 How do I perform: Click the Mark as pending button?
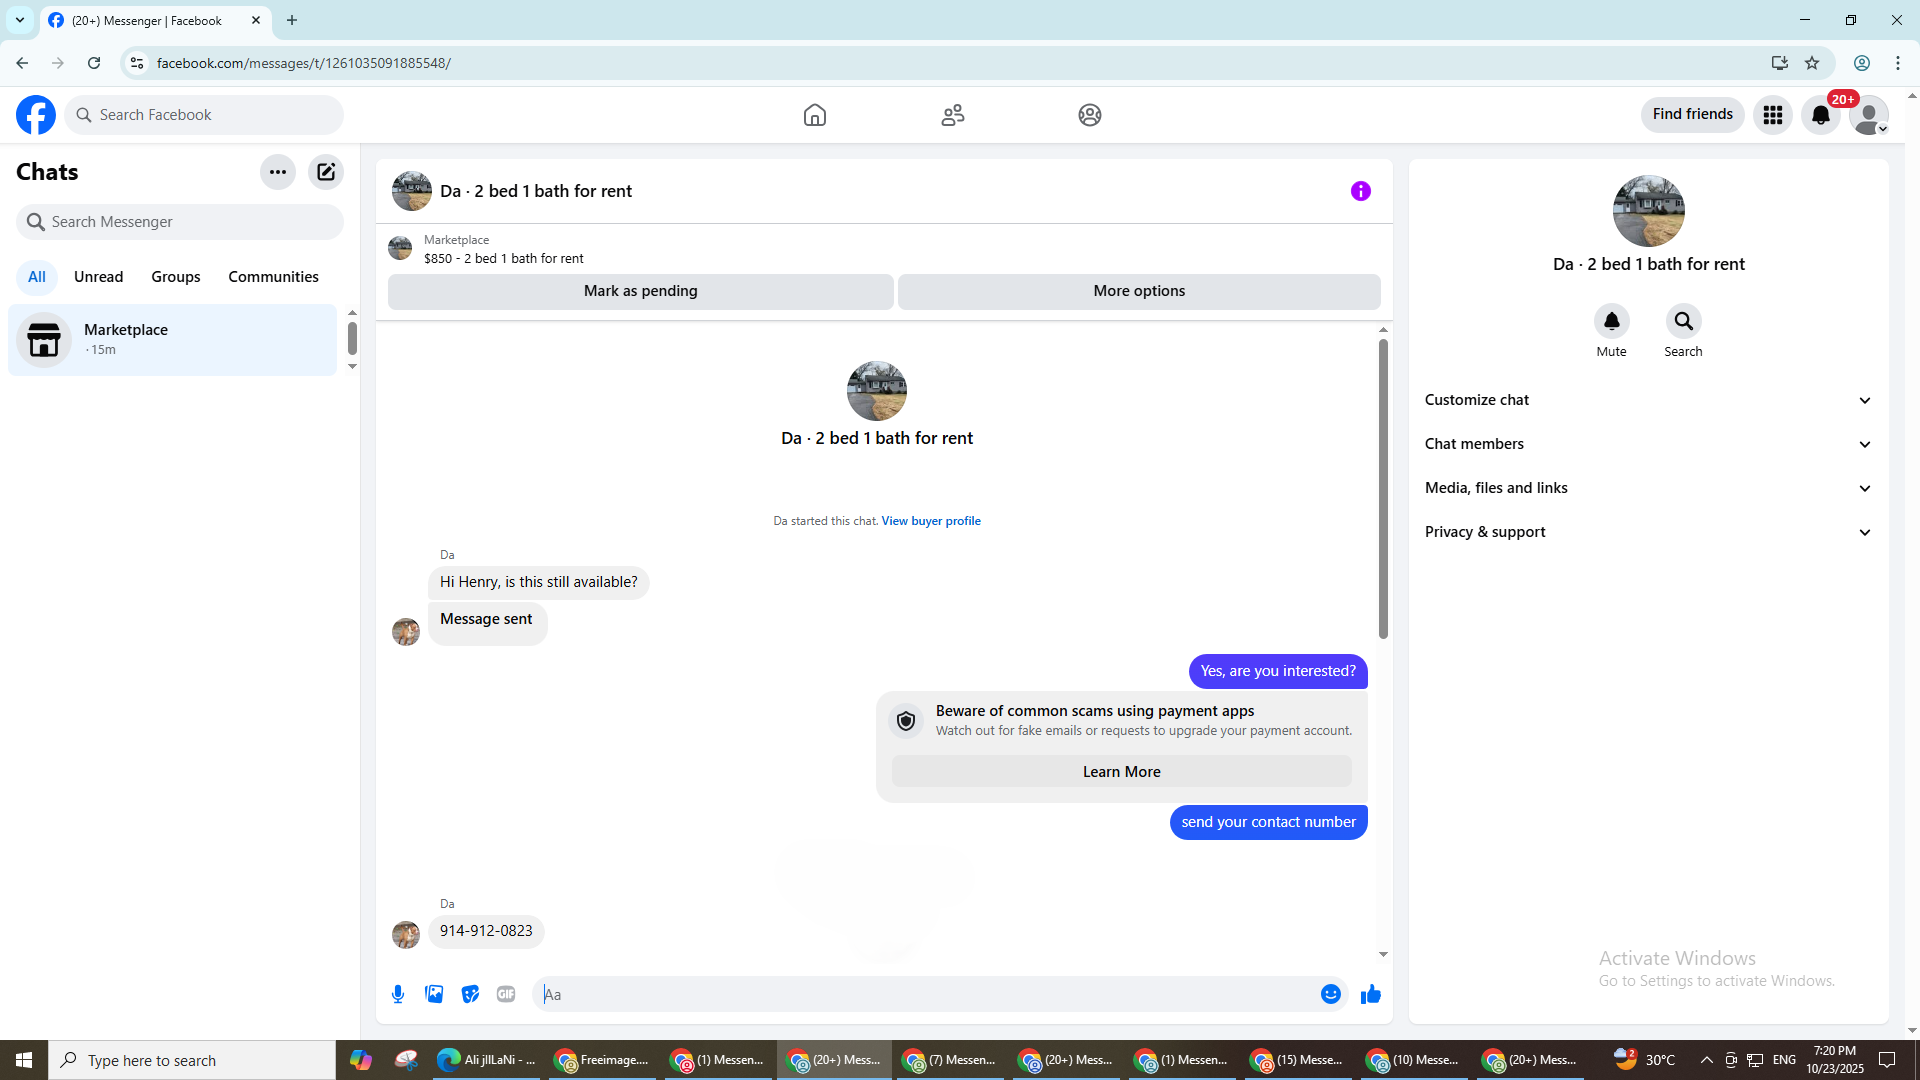640,291
